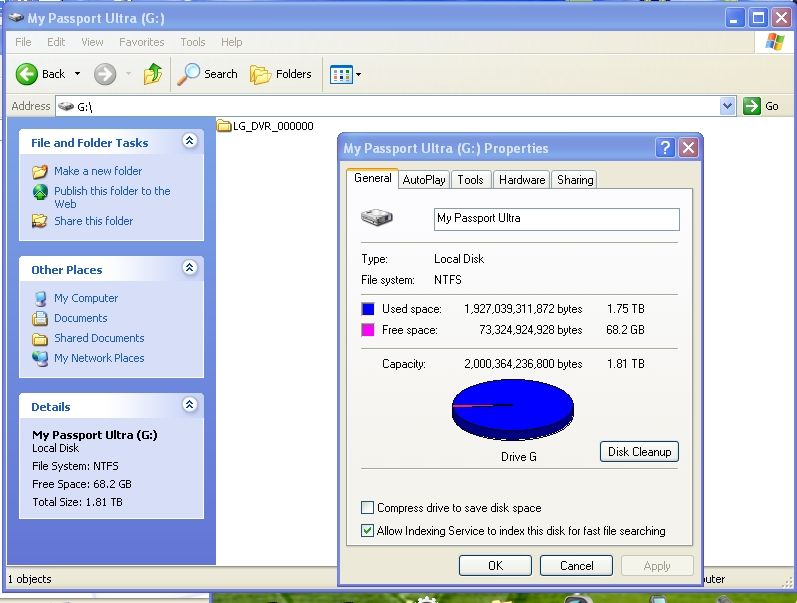Uncheck Allow Indexing Service checkbox
The height and width of the screenshot is (603, 797).
click(x=367, y=531)
